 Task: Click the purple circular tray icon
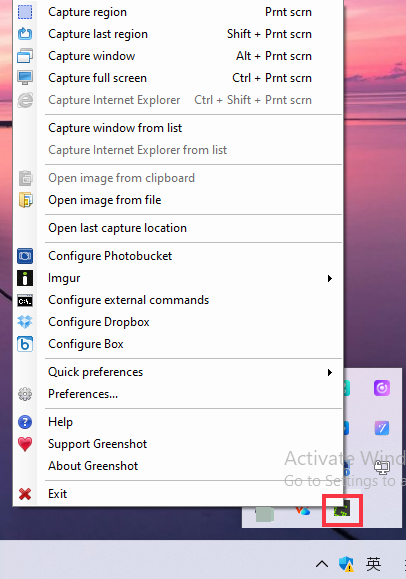pyautogui.click(x=382, y=388)
